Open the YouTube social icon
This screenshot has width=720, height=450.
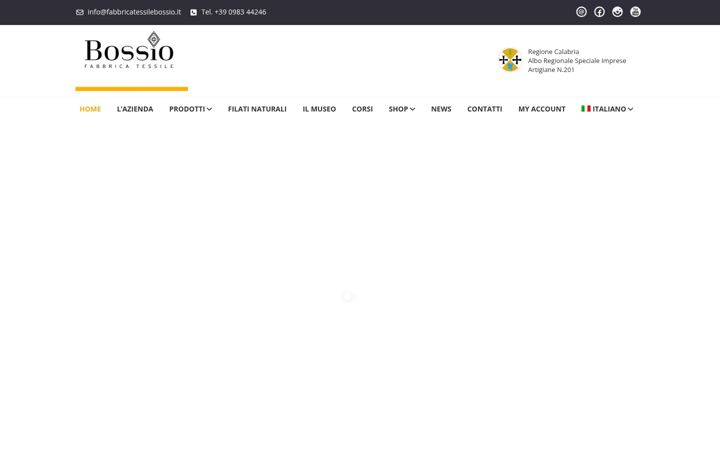click(x=635, y=12)
